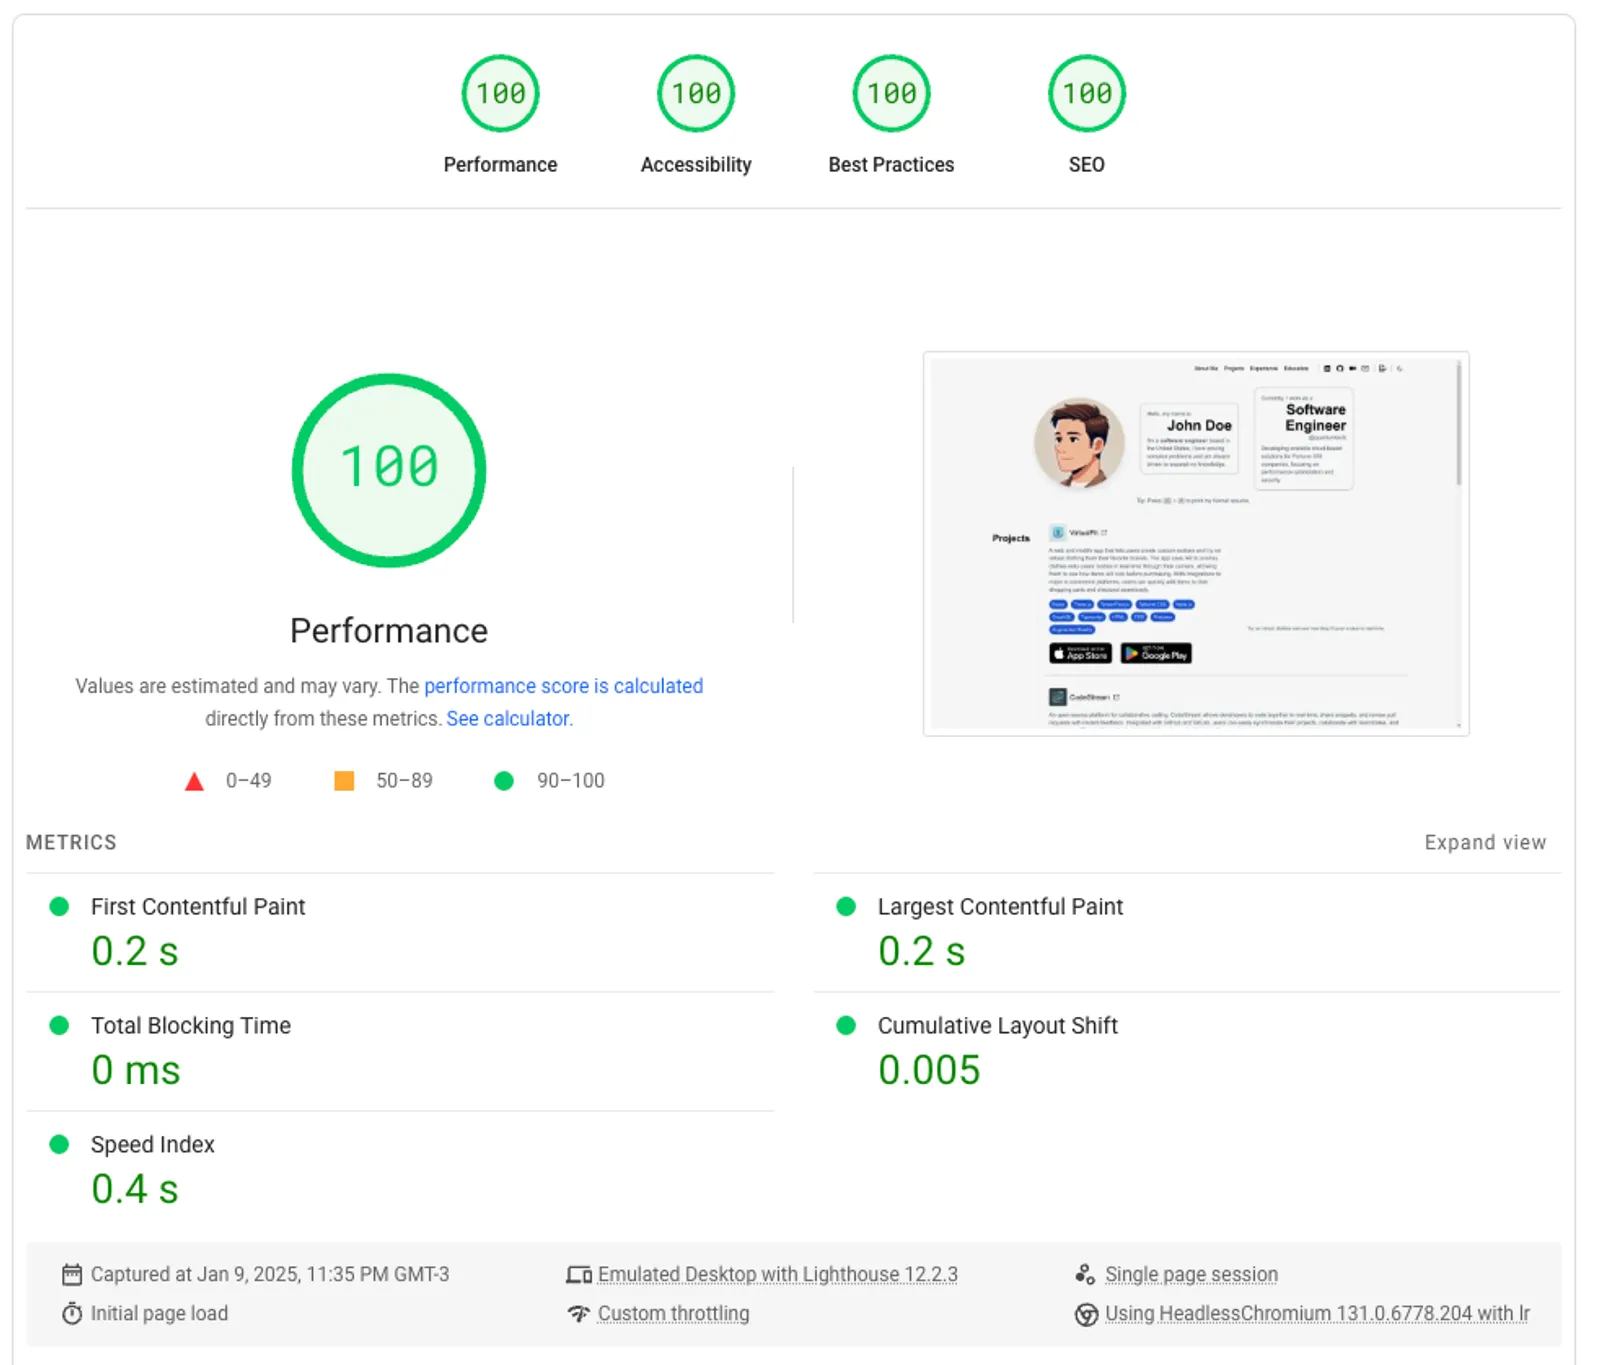Click the device icon beside Emulated Desktop
Image resolution: width=1600 pixels, height=1365 pixels.
[579, 1274]
